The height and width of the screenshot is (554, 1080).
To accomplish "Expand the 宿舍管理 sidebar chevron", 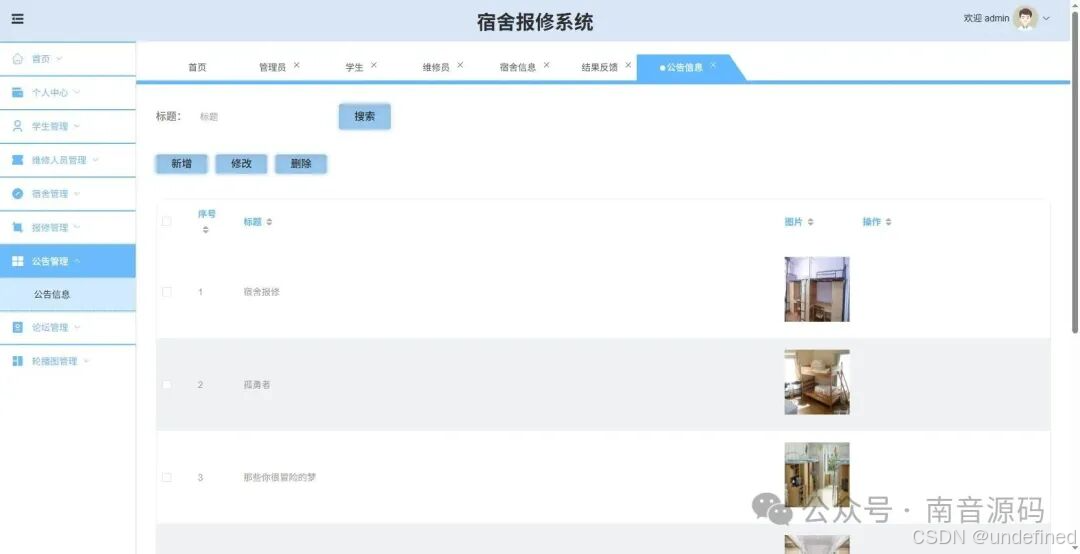I will tap(76, 194).
